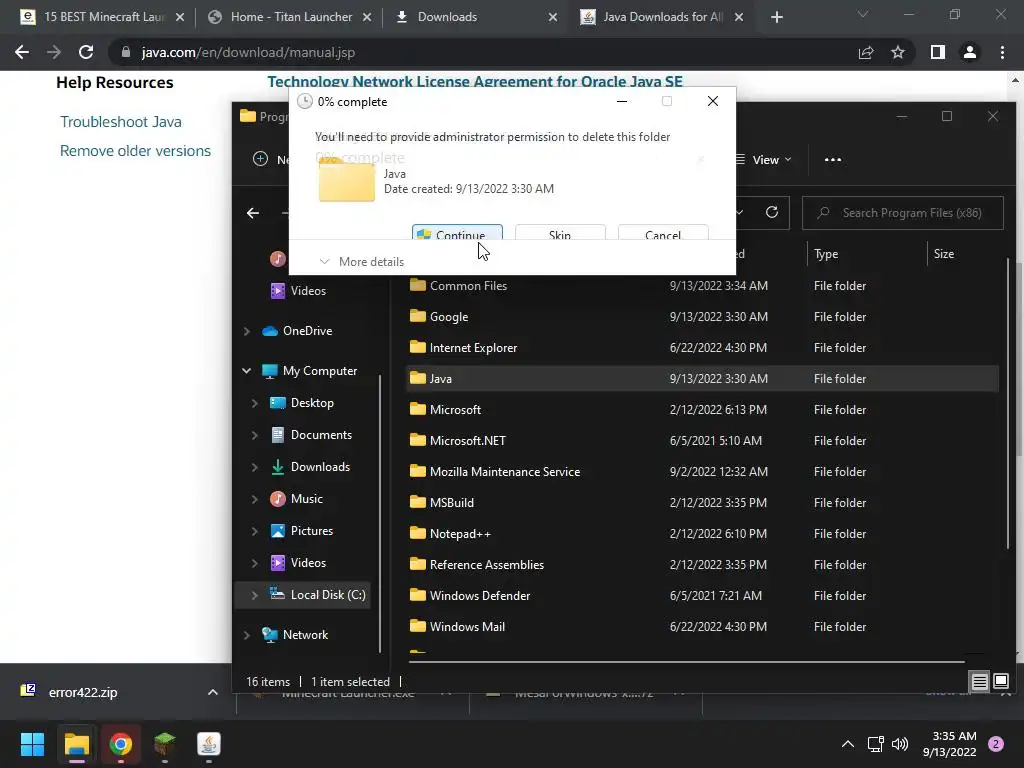Screen dimensions: 1024x768
Task: Sort by Type column header
Action: click(866, 254)
